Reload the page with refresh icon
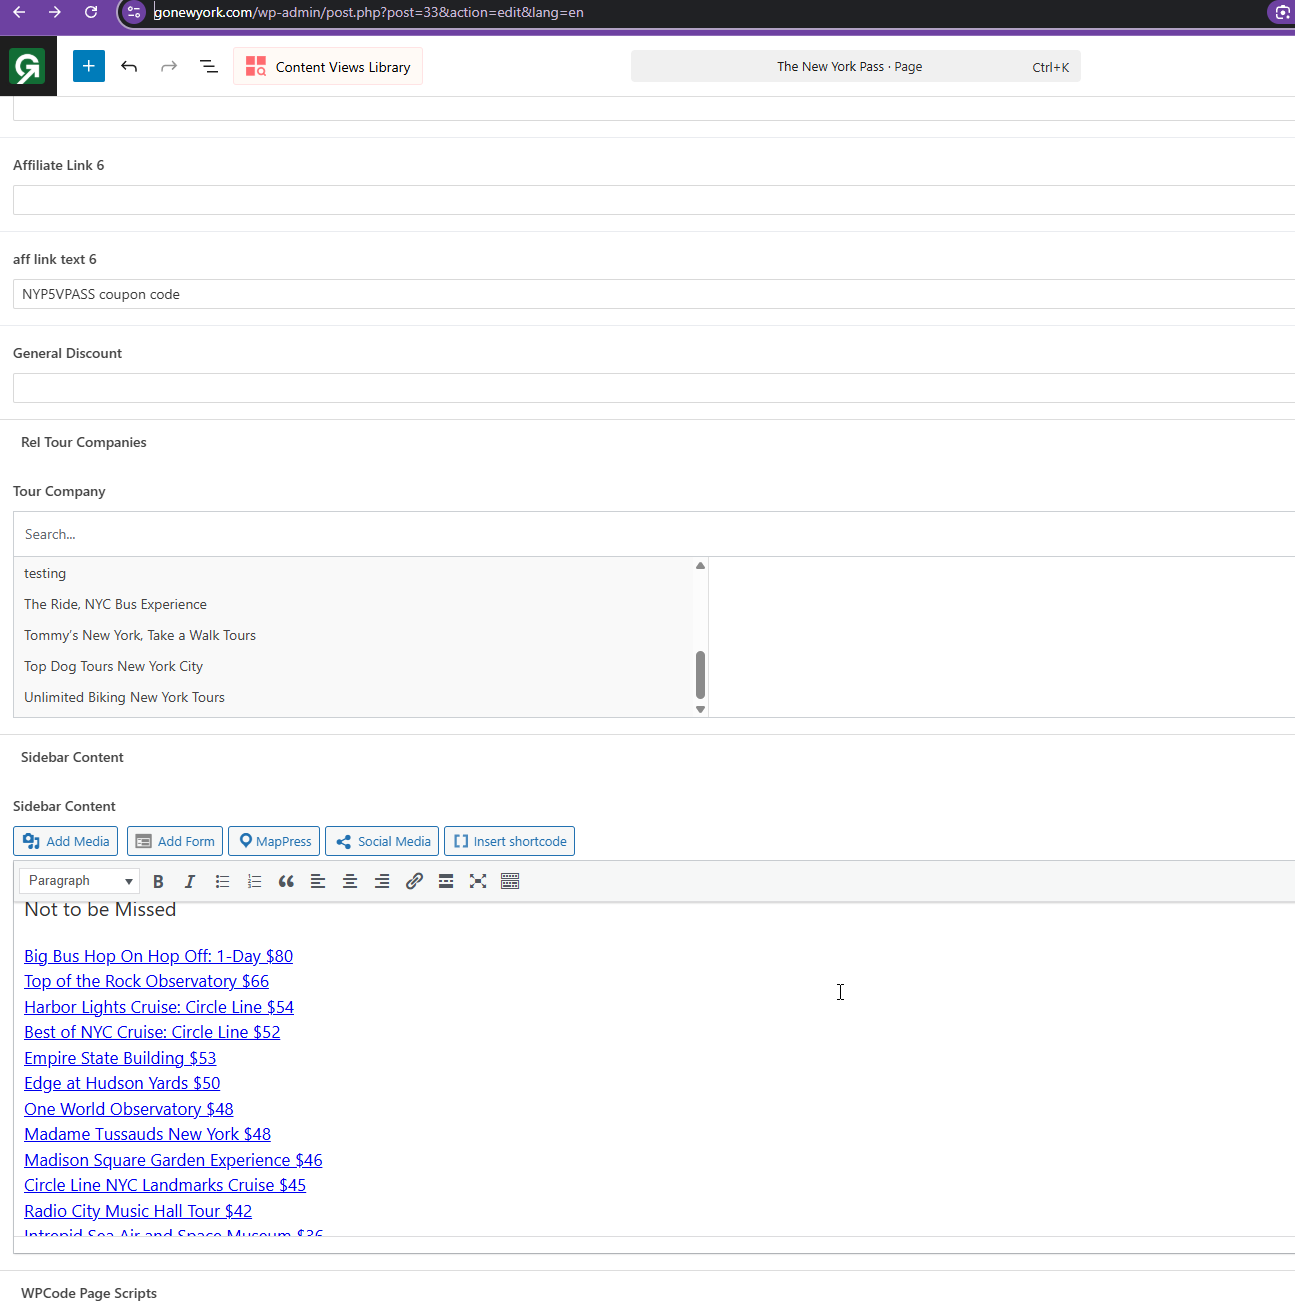 pos(91,12)
